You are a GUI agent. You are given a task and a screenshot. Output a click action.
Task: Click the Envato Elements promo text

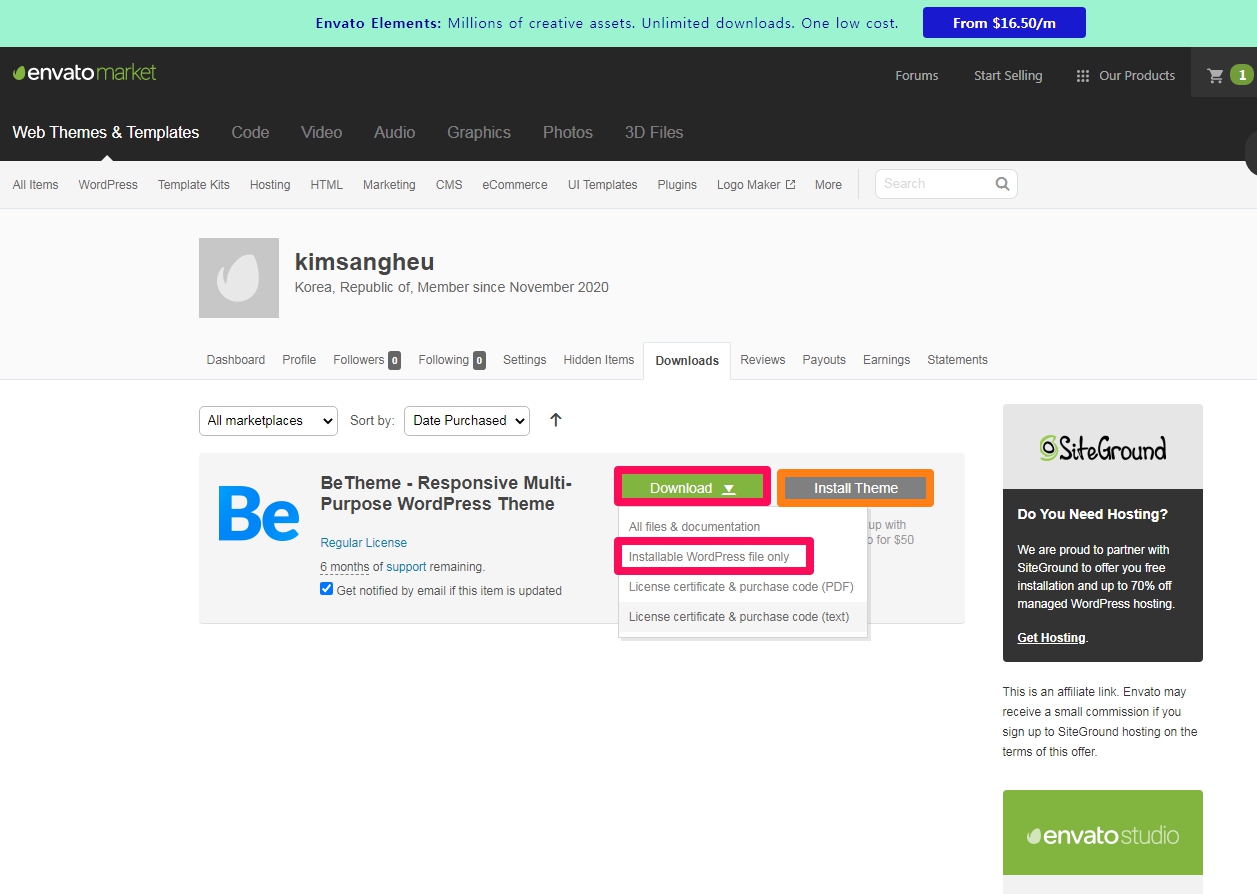point(607,23)
